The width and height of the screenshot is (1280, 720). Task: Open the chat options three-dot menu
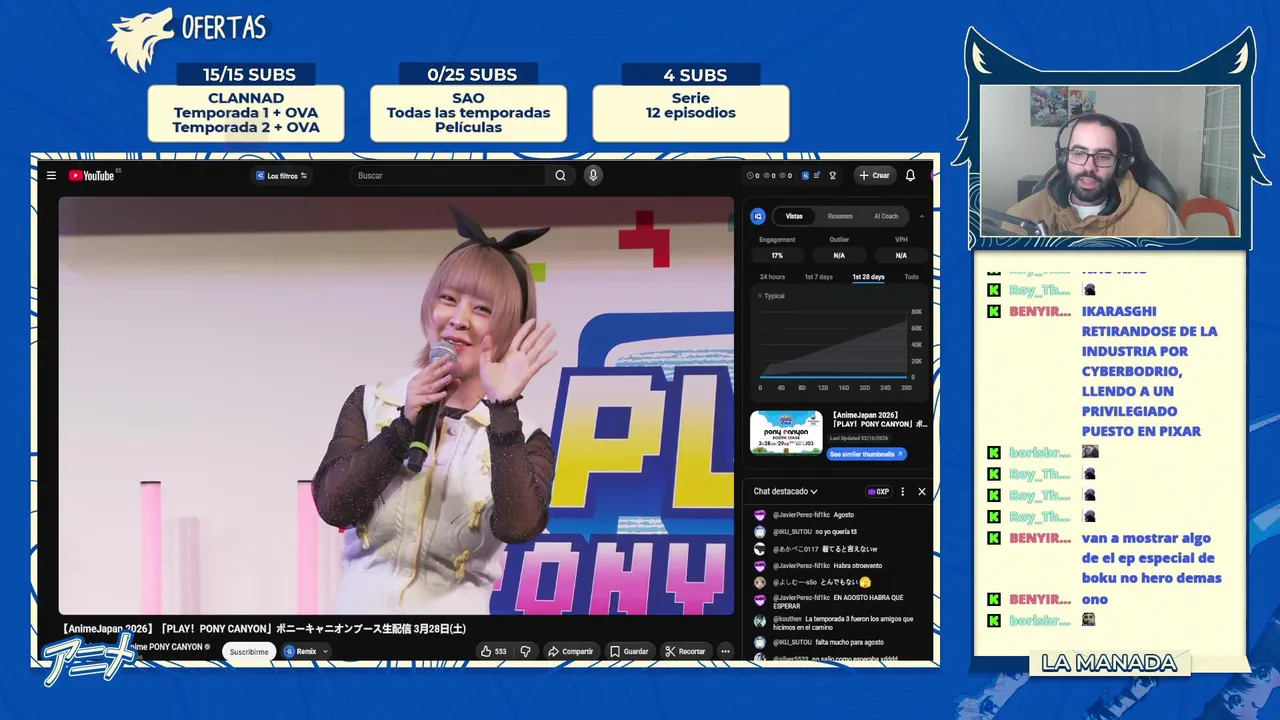click(902, 492)
